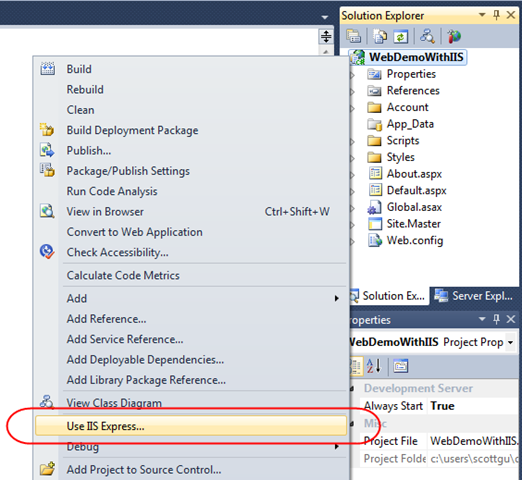This screenshot has width=522, height=480.
Task: Open Properties panel window options dropdown
Action: [x=482, y=319]
